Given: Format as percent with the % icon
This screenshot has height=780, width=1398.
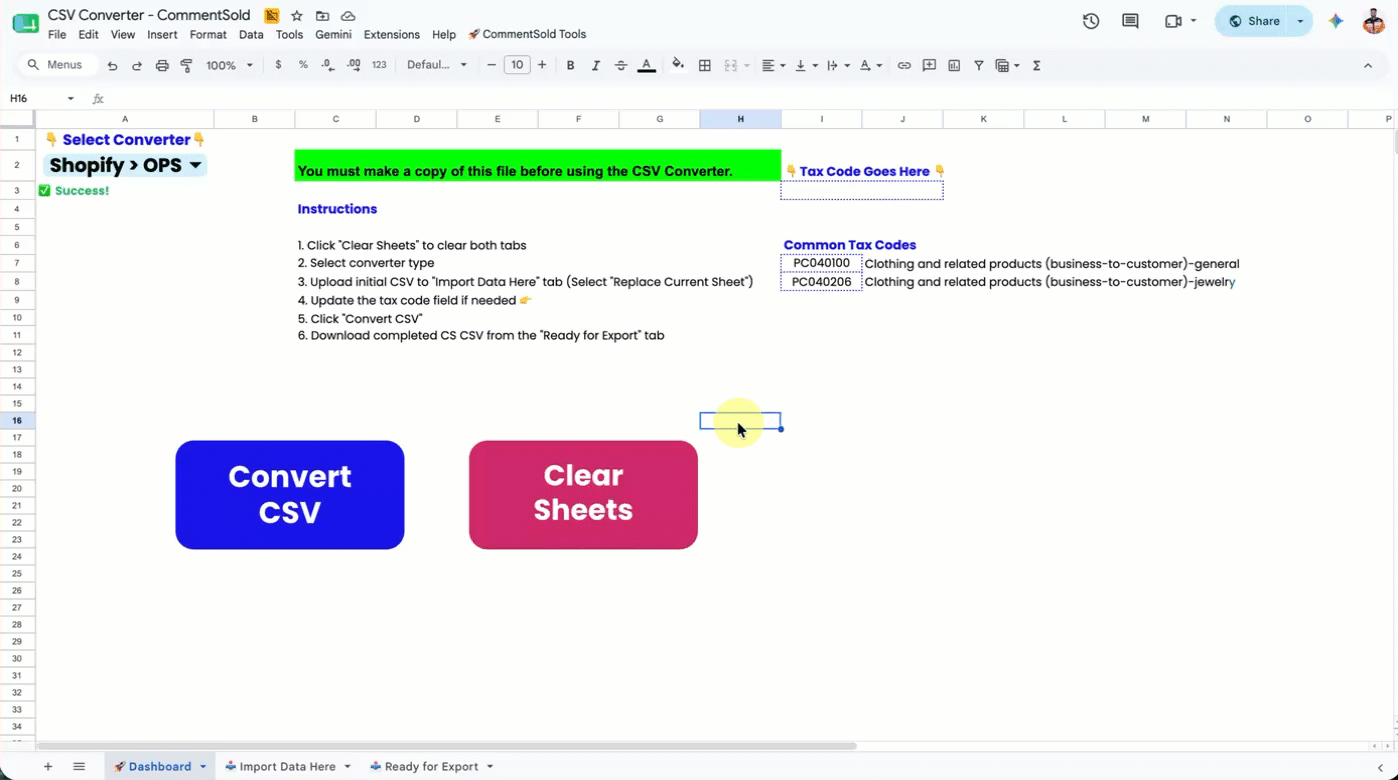Looking at the screenshot, I should (303, 65).
